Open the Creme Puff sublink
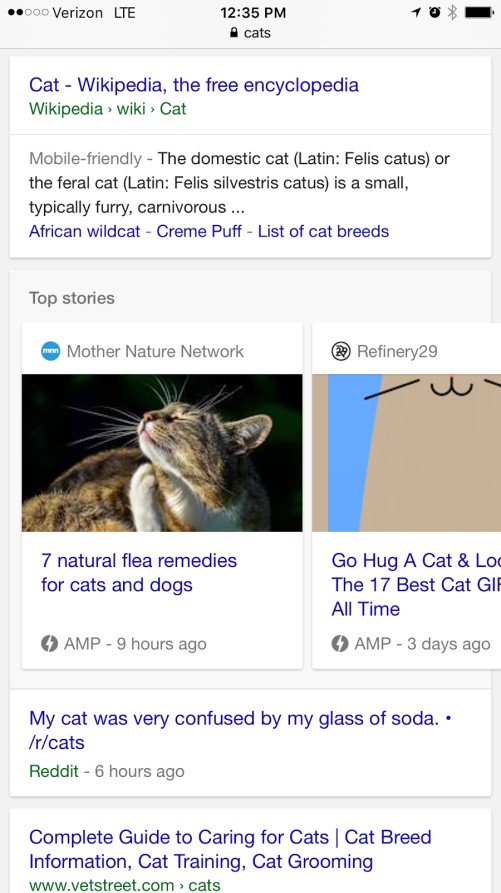This screenshot has width=501, height=893. [199, 231]
